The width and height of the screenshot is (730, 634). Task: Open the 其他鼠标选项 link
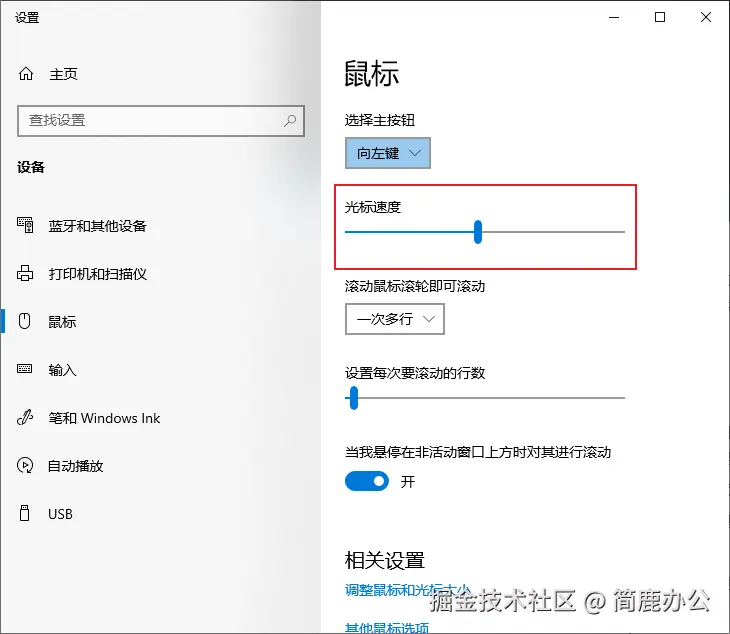(387, 628)
